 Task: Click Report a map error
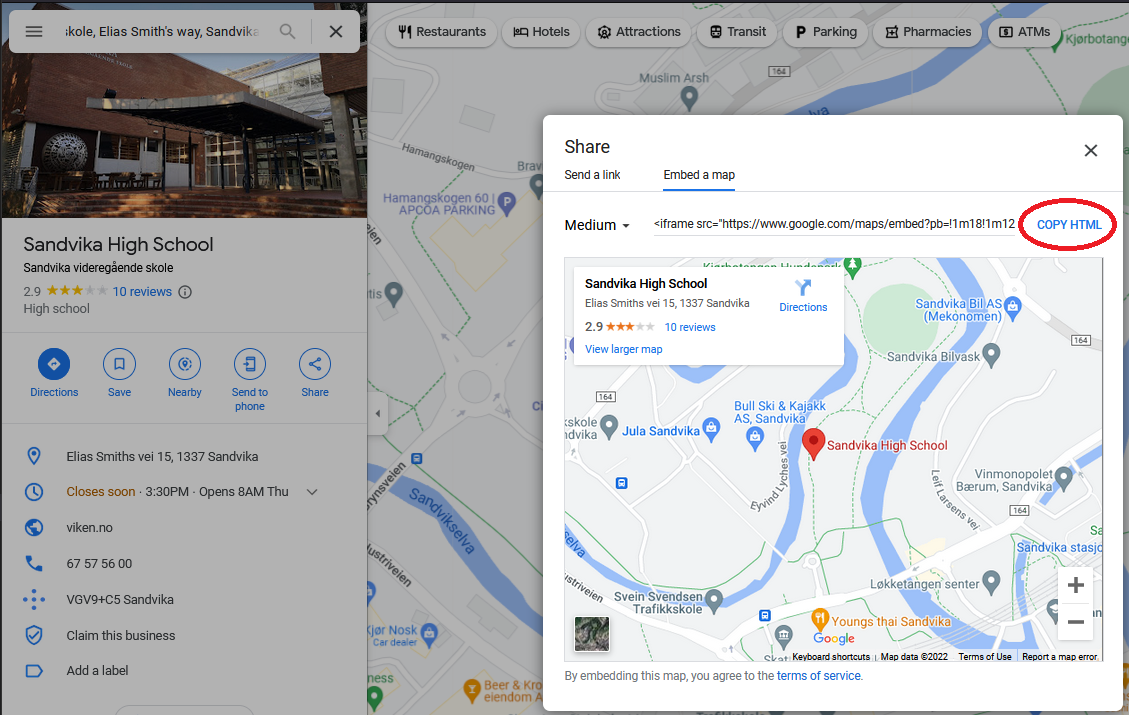[x=1059, y=657]
